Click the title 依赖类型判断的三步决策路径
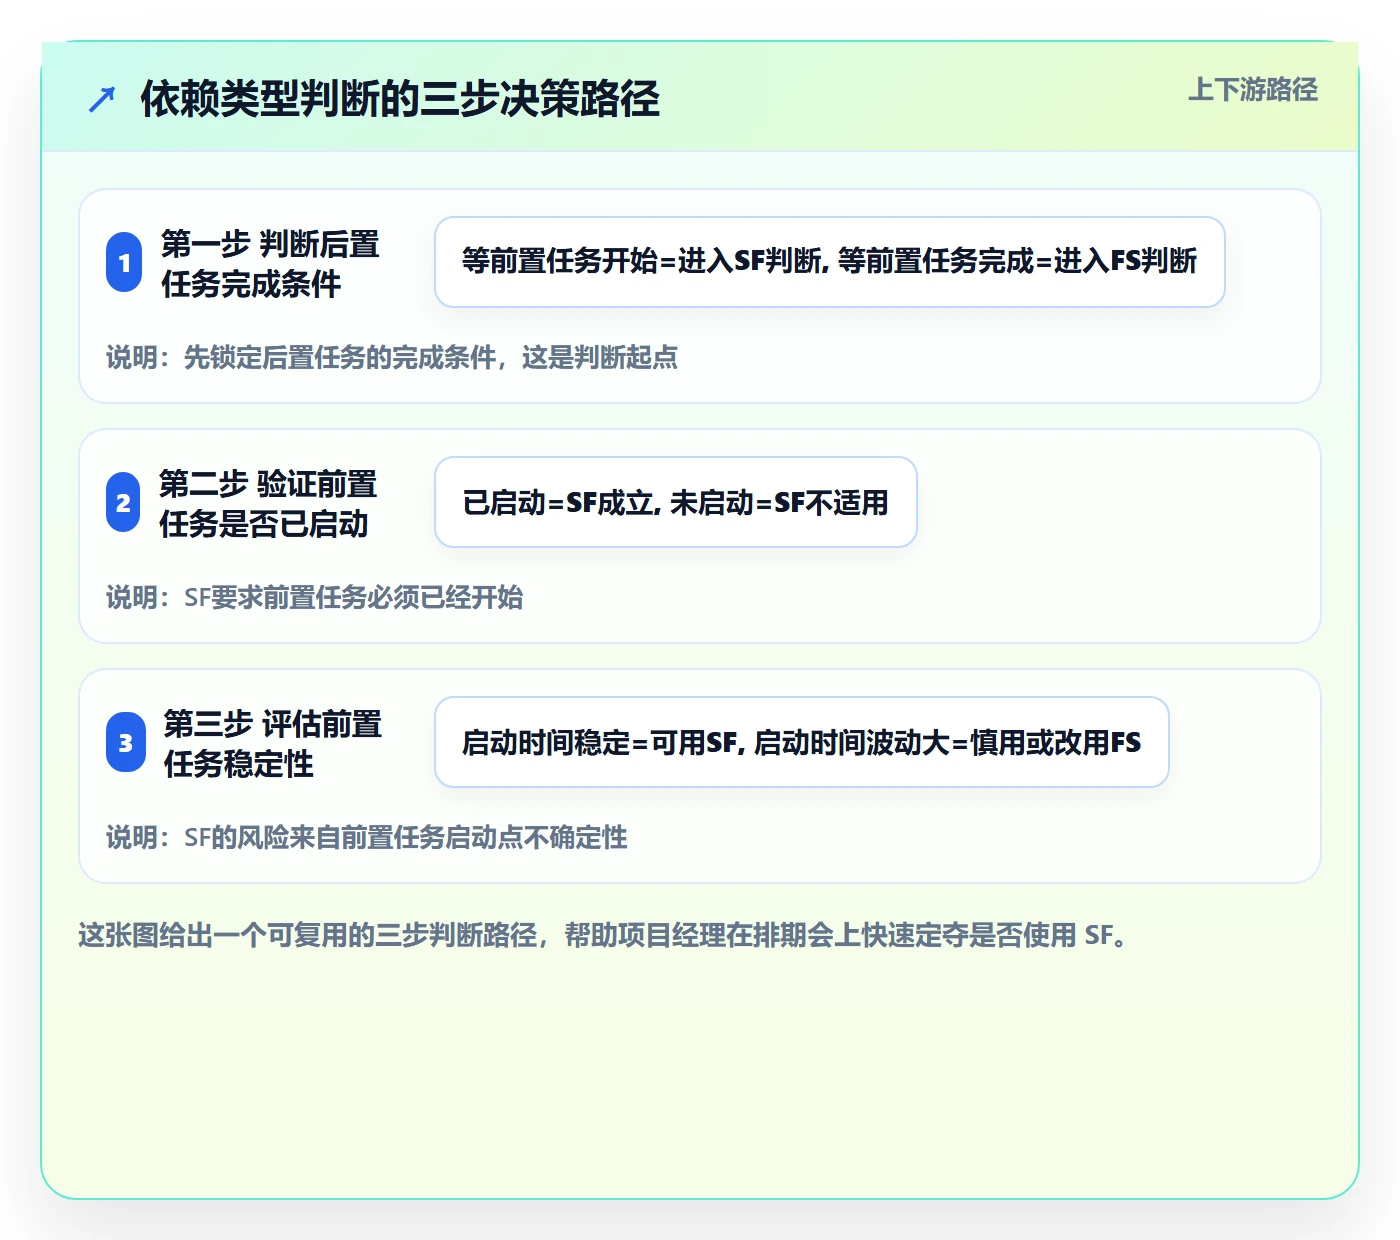The width and height of the screenshot is (1400, 1240). [x=400, y=99]
